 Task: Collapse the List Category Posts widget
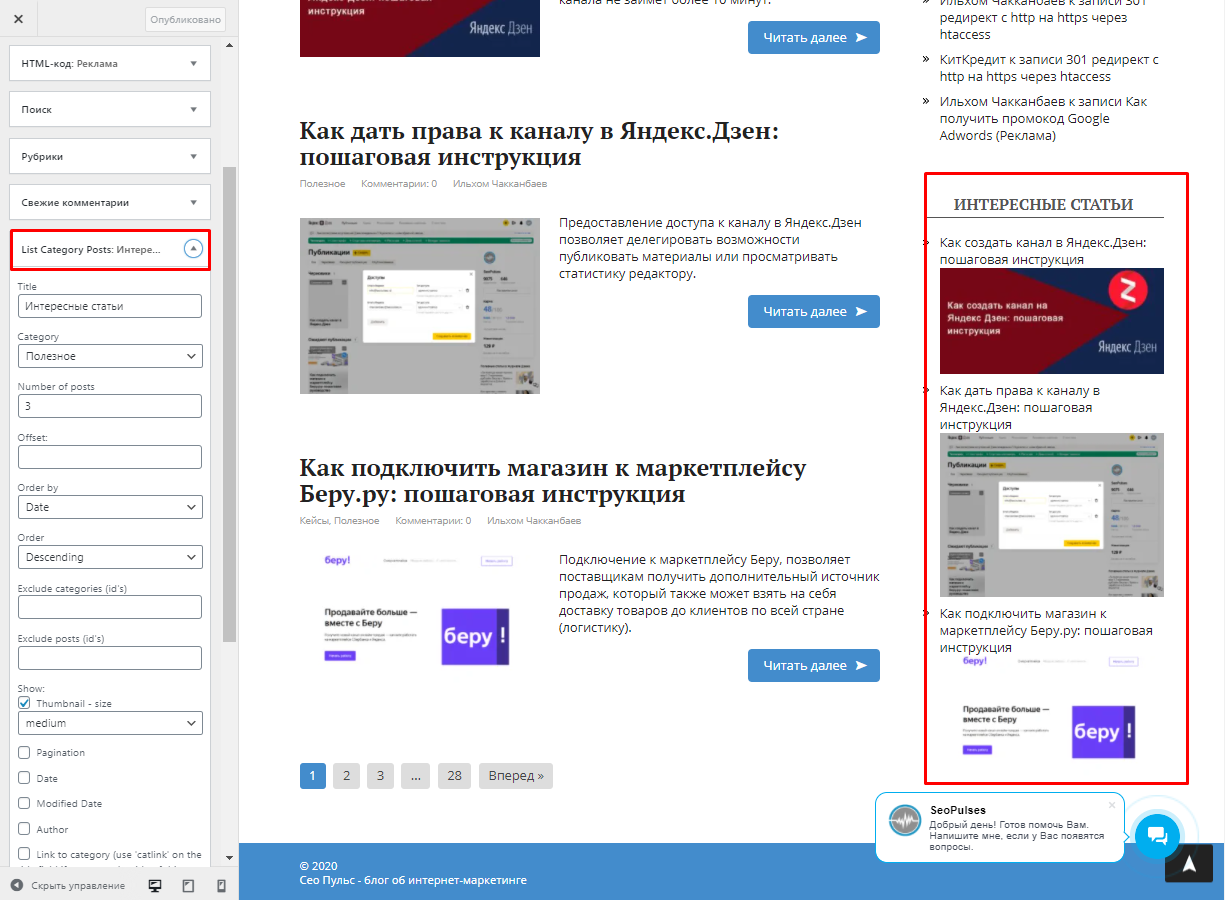click(194, 249)
